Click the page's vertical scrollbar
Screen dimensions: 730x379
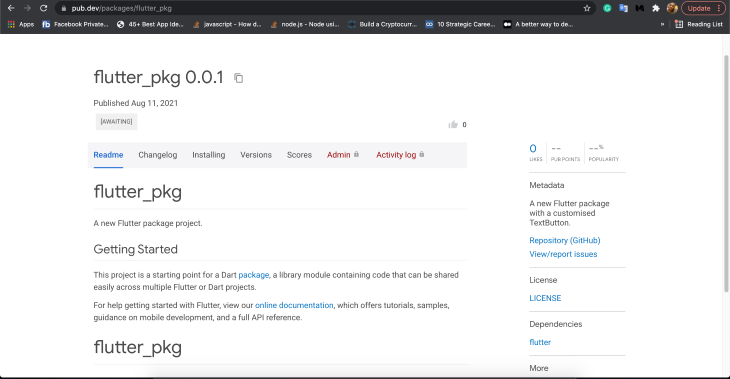click(x=726, y=173)
